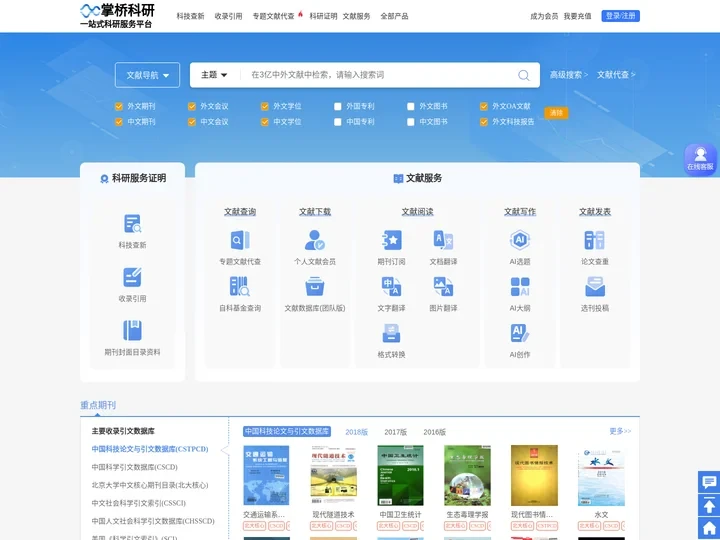The height and width of the screenshot is (540, 720).
Task: Click the home floating icon
Action: point(709,528)
